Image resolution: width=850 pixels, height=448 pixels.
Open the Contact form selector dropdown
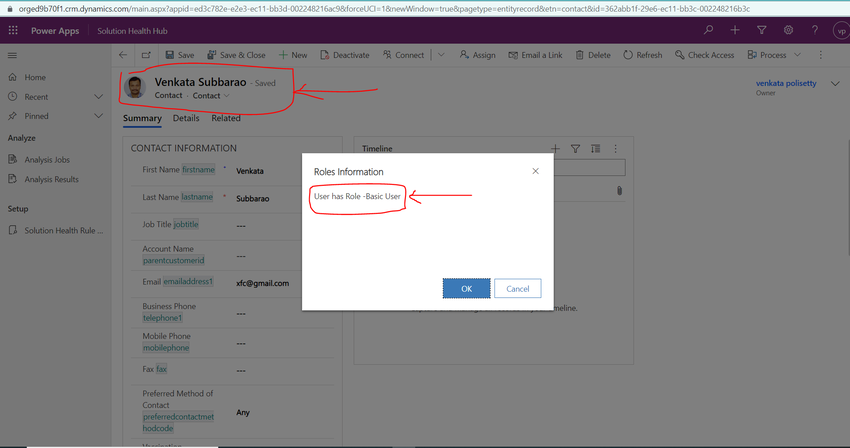tap(211, 95)
